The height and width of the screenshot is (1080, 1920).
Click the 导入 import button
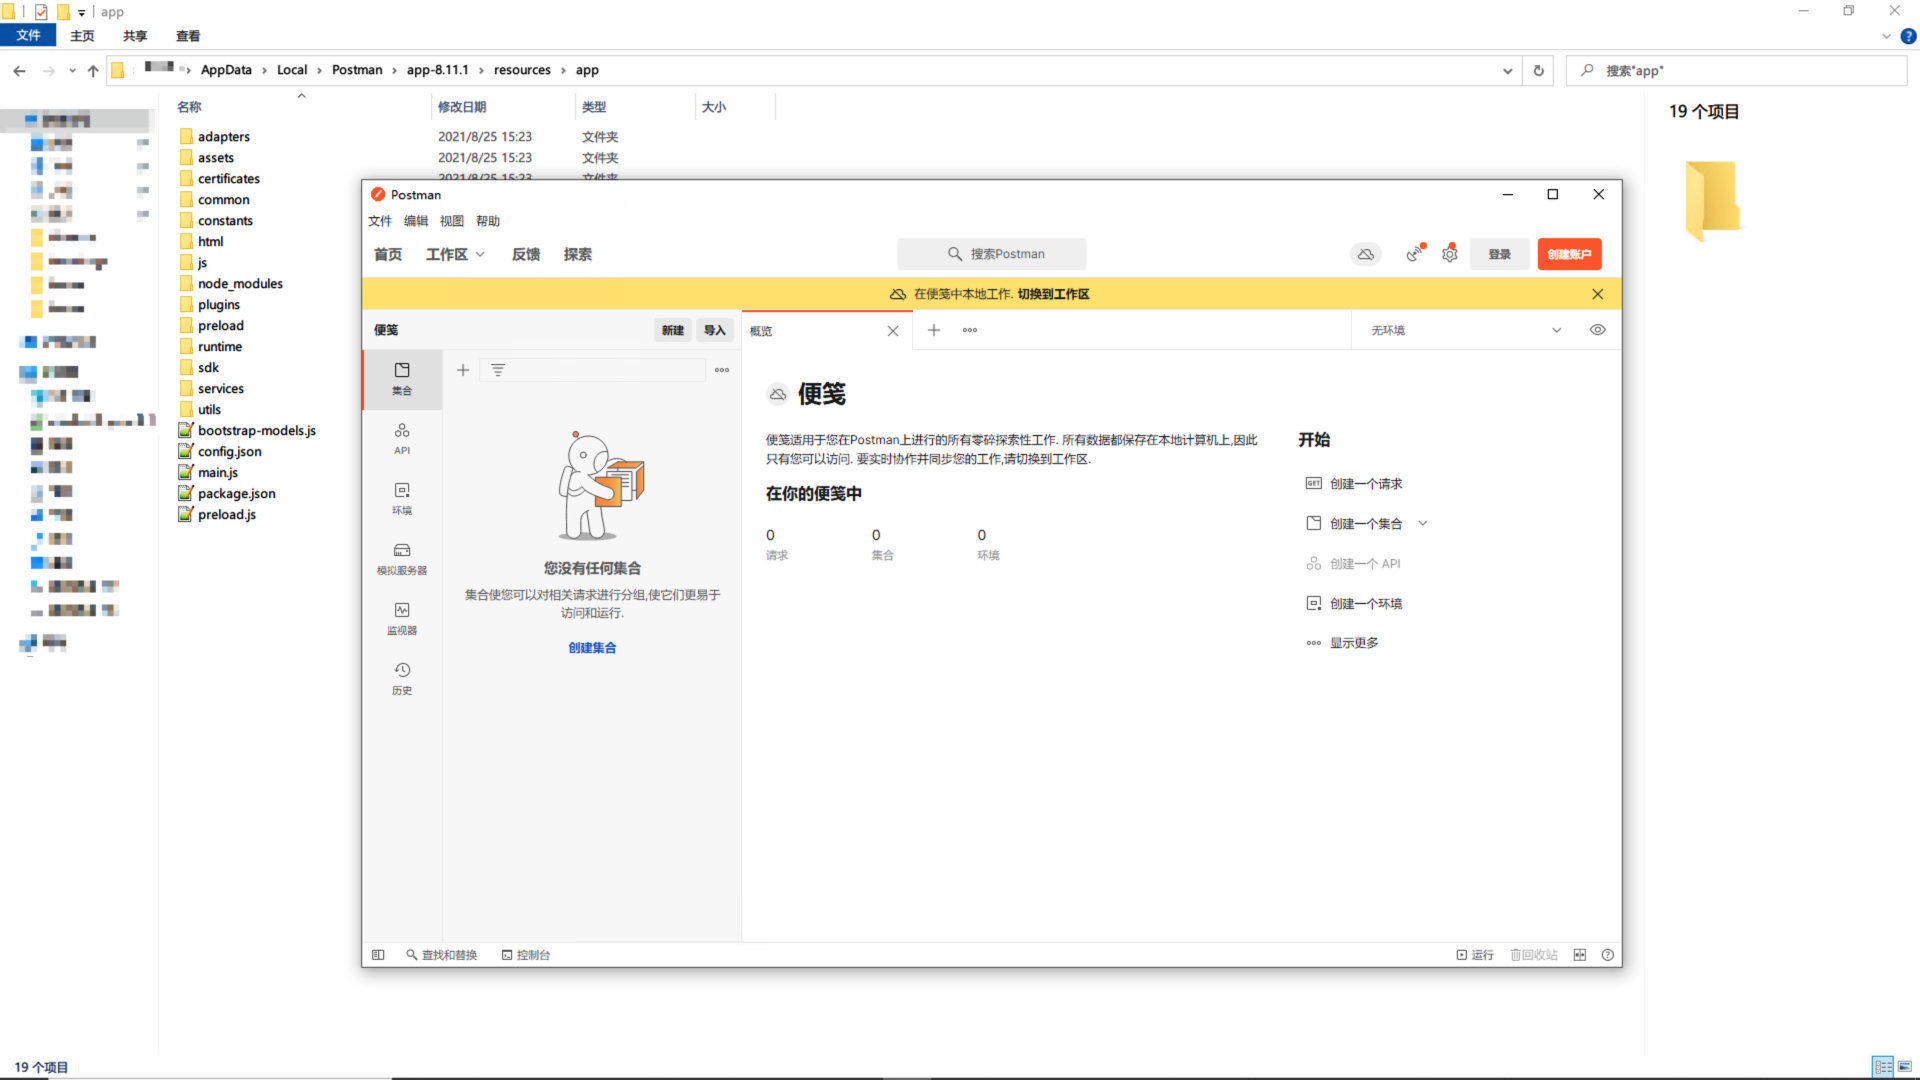tap(714, 330)
